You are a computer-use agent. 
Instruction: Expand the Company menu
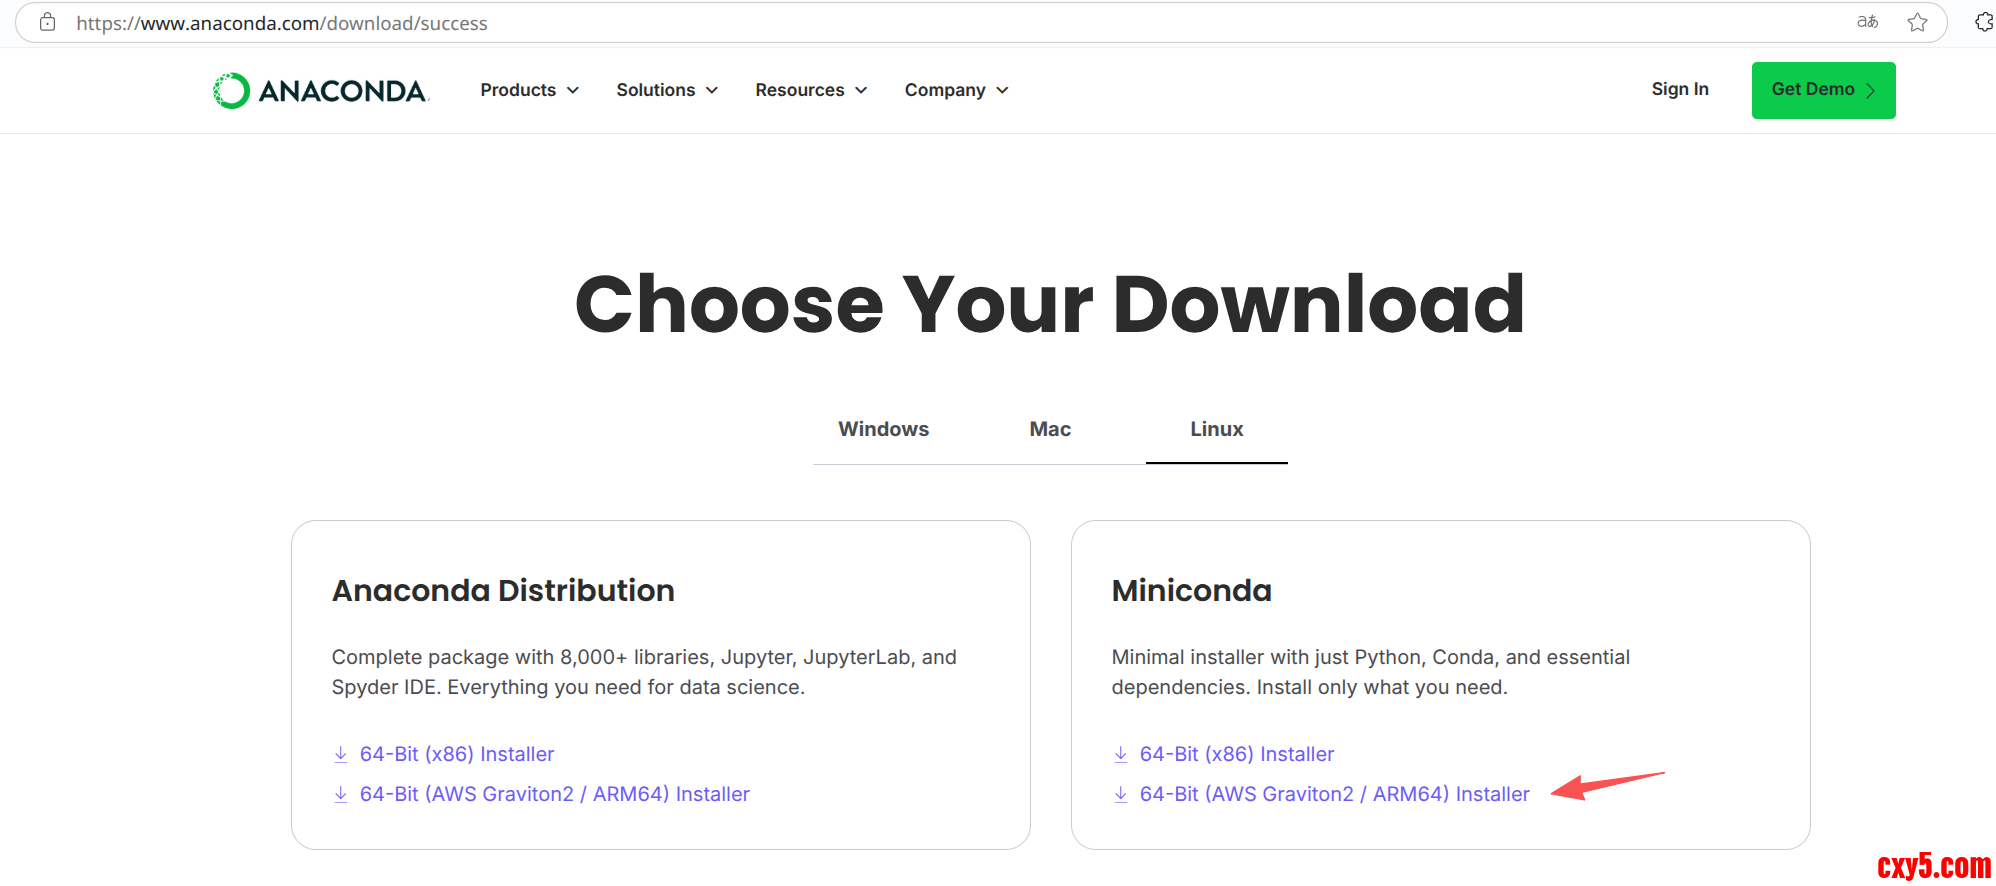tap(957, 90)
